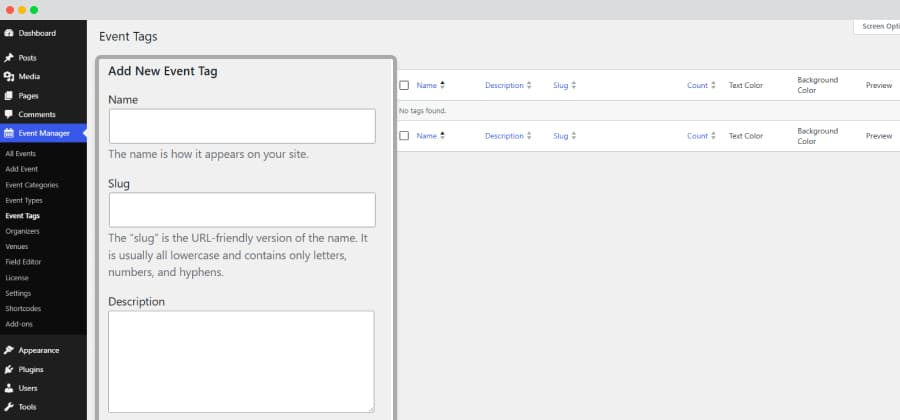Go to Settings submenu
900x420 pixels.
[18, 293]
